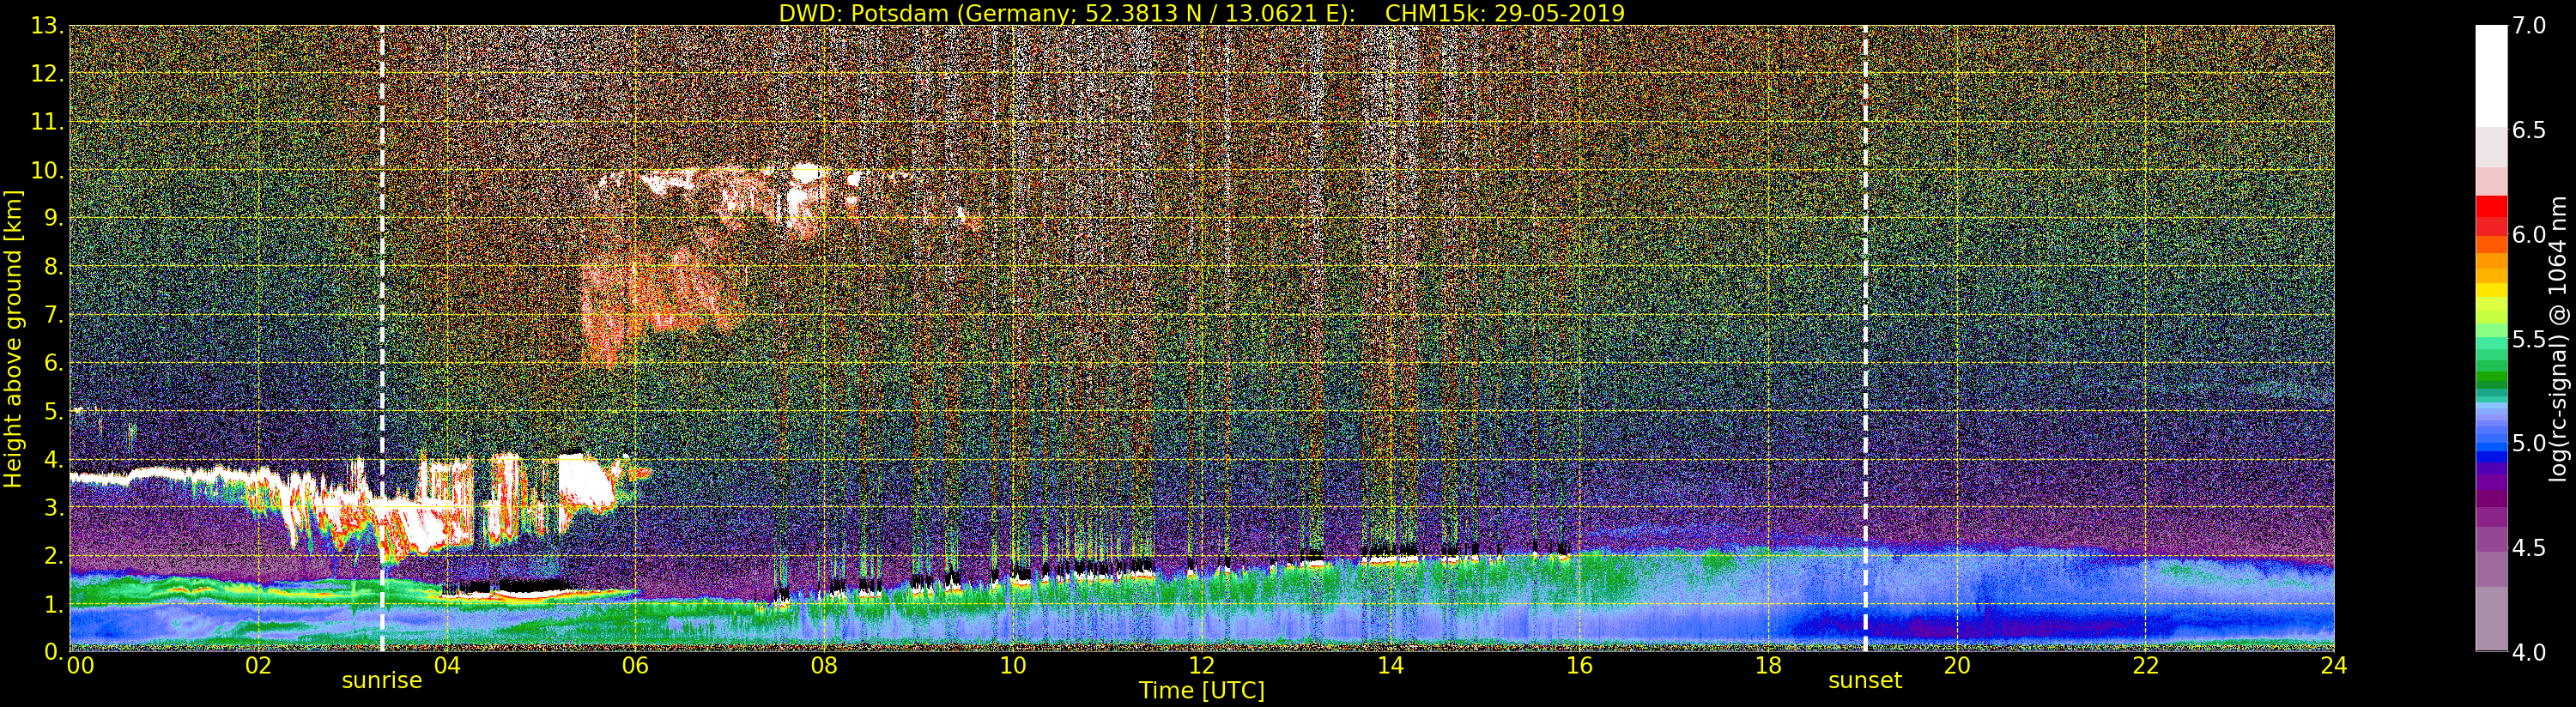The height and width of the screenshot is (707, 2576).
Task: Click the colorbar tick label '6.0'
Action: click(2530, 235)
